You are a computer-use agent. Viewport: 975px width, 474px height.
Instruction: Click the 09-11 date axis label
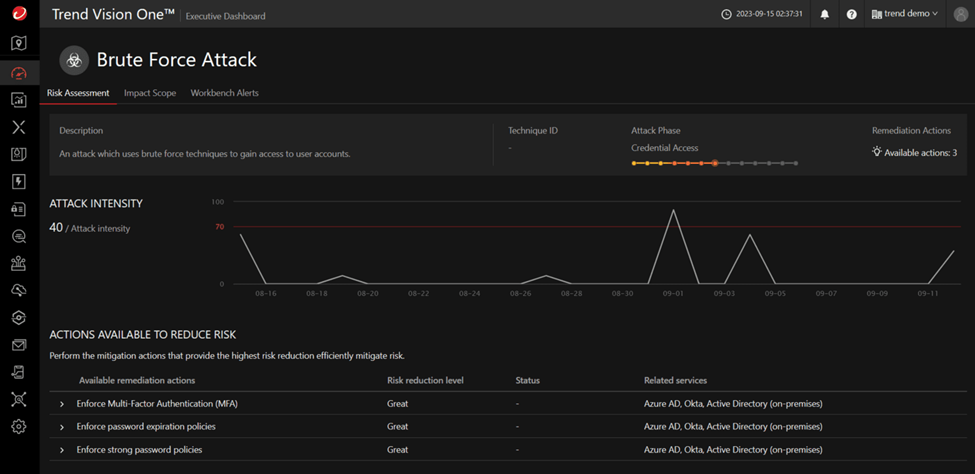click(927, 293)
